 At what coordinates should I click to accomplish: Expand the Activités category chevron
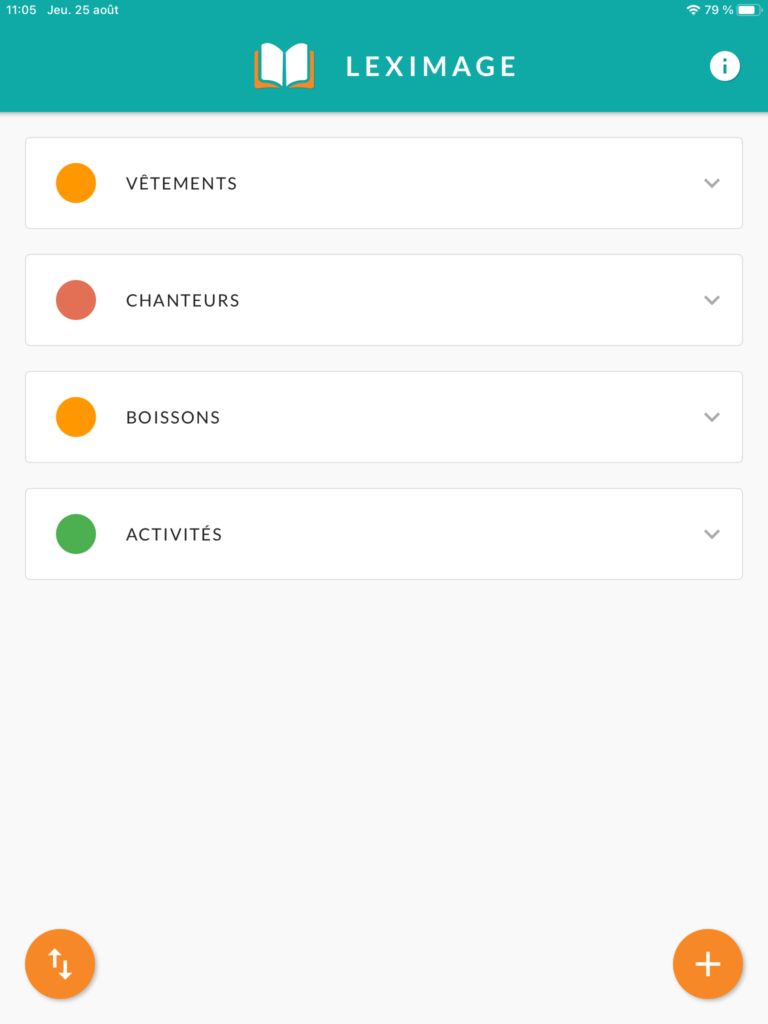(712, 534)
